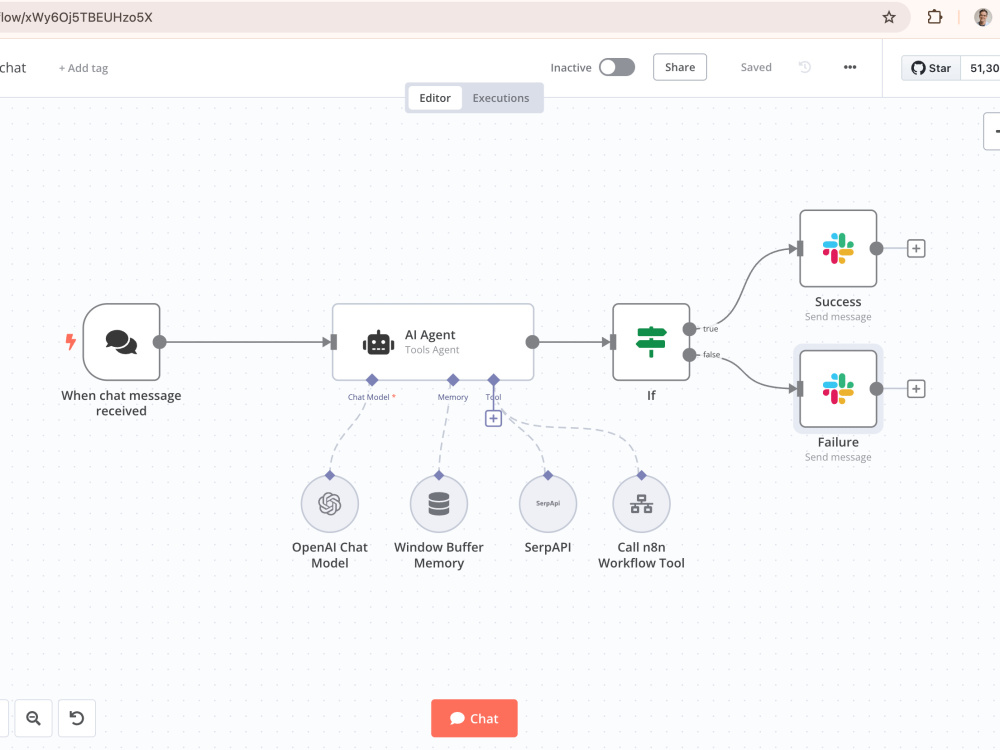
Task: Select the Call n8n Workflow Tool node
Action: coord(641,504)
